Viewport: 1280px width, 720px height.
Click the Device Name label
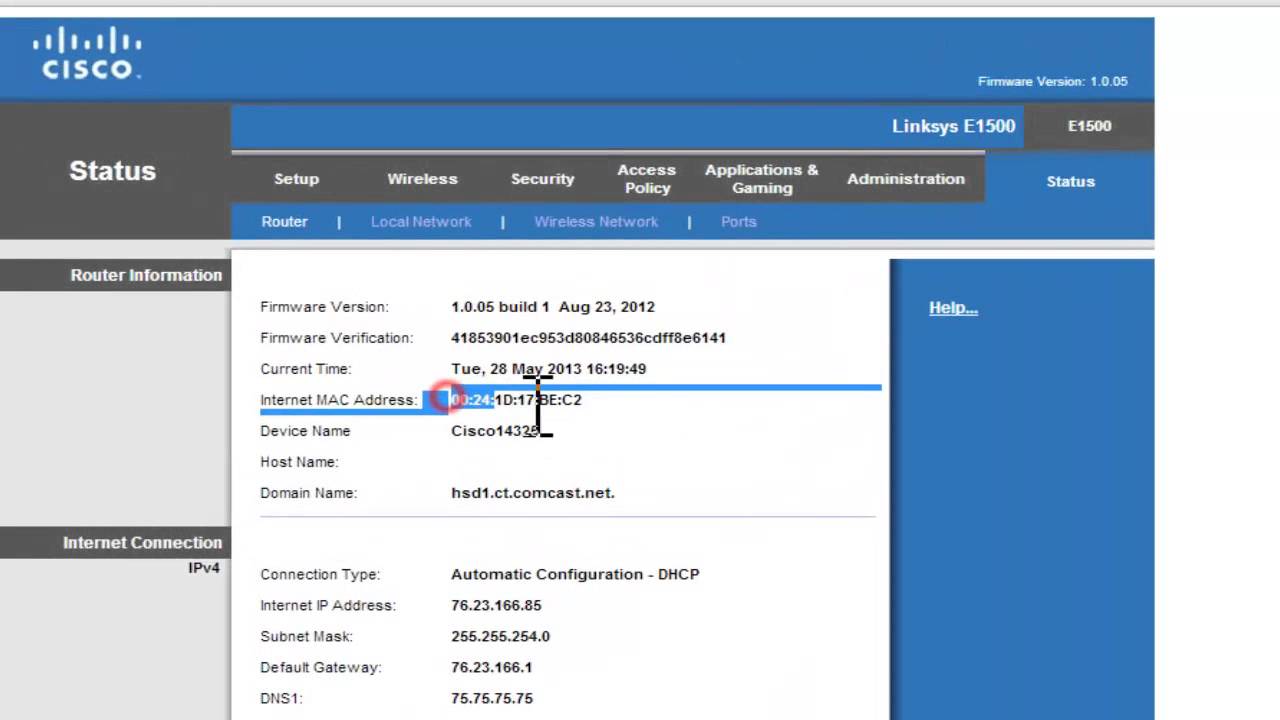tap(305, 431)
